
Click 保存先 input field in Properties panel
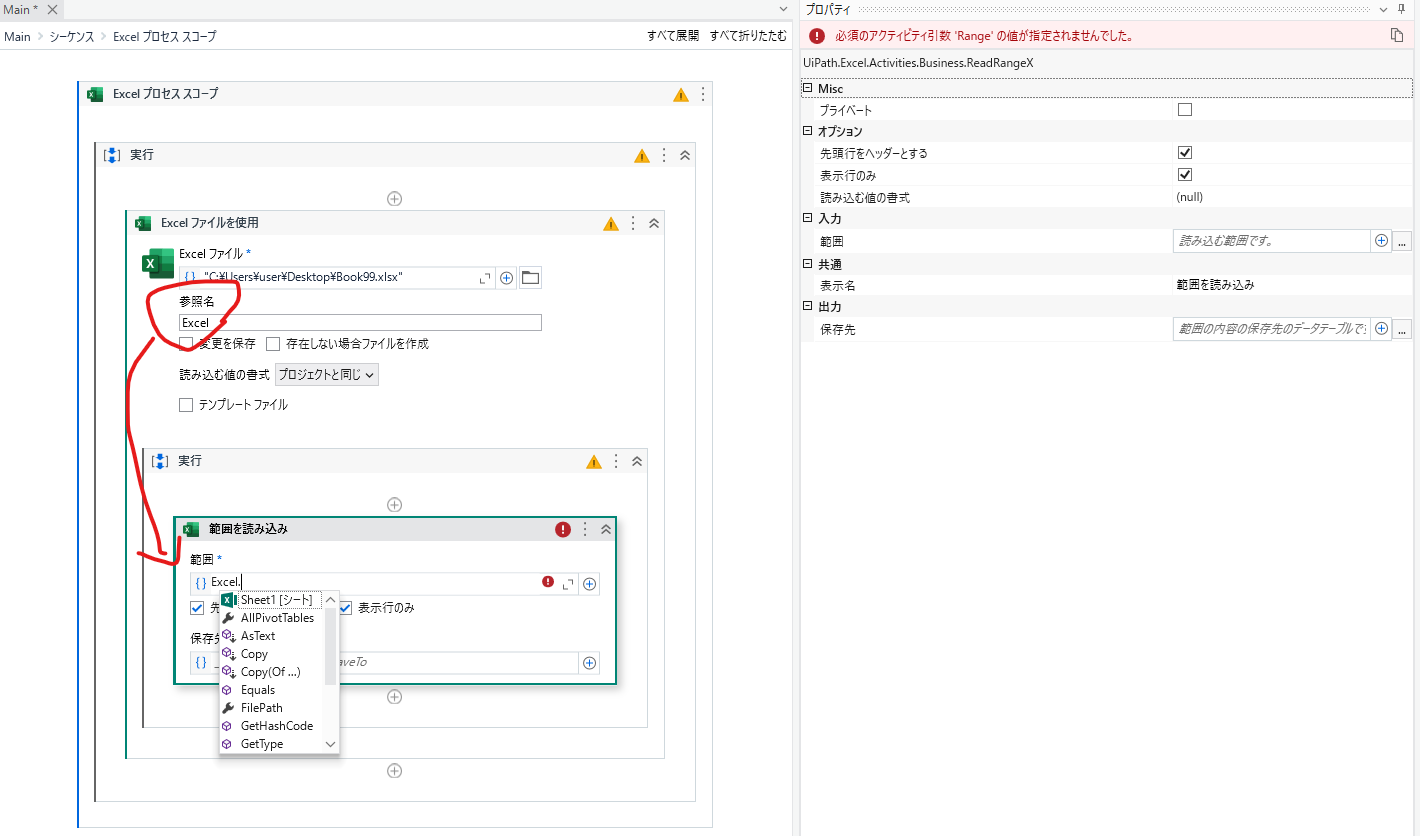coord(1270,329)
